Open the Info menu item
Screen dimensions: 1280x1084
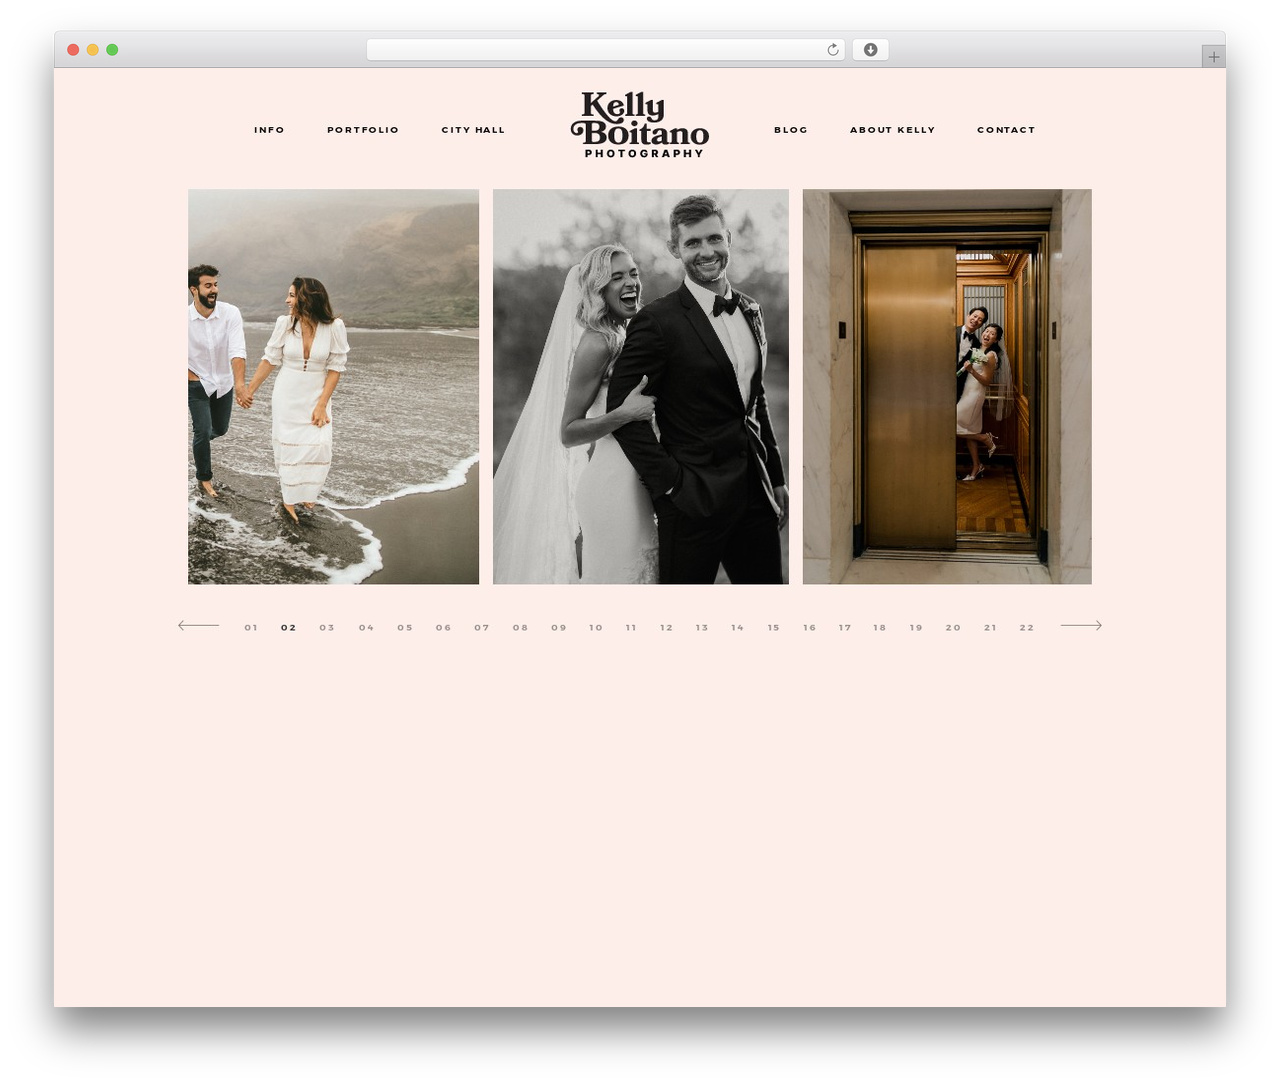(269, 130)
